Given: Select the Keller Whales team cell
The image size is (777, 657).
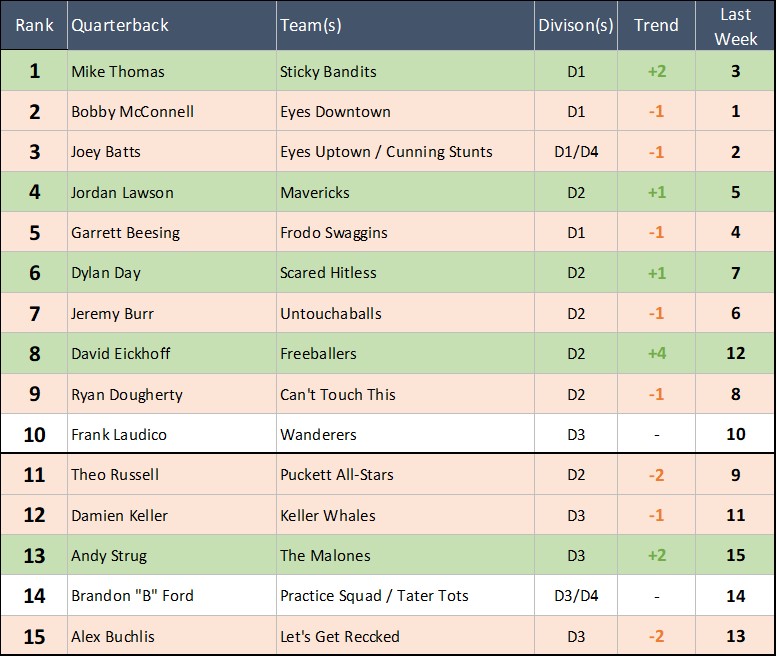Looking at the screenshot, I should (x=328, y=516).
